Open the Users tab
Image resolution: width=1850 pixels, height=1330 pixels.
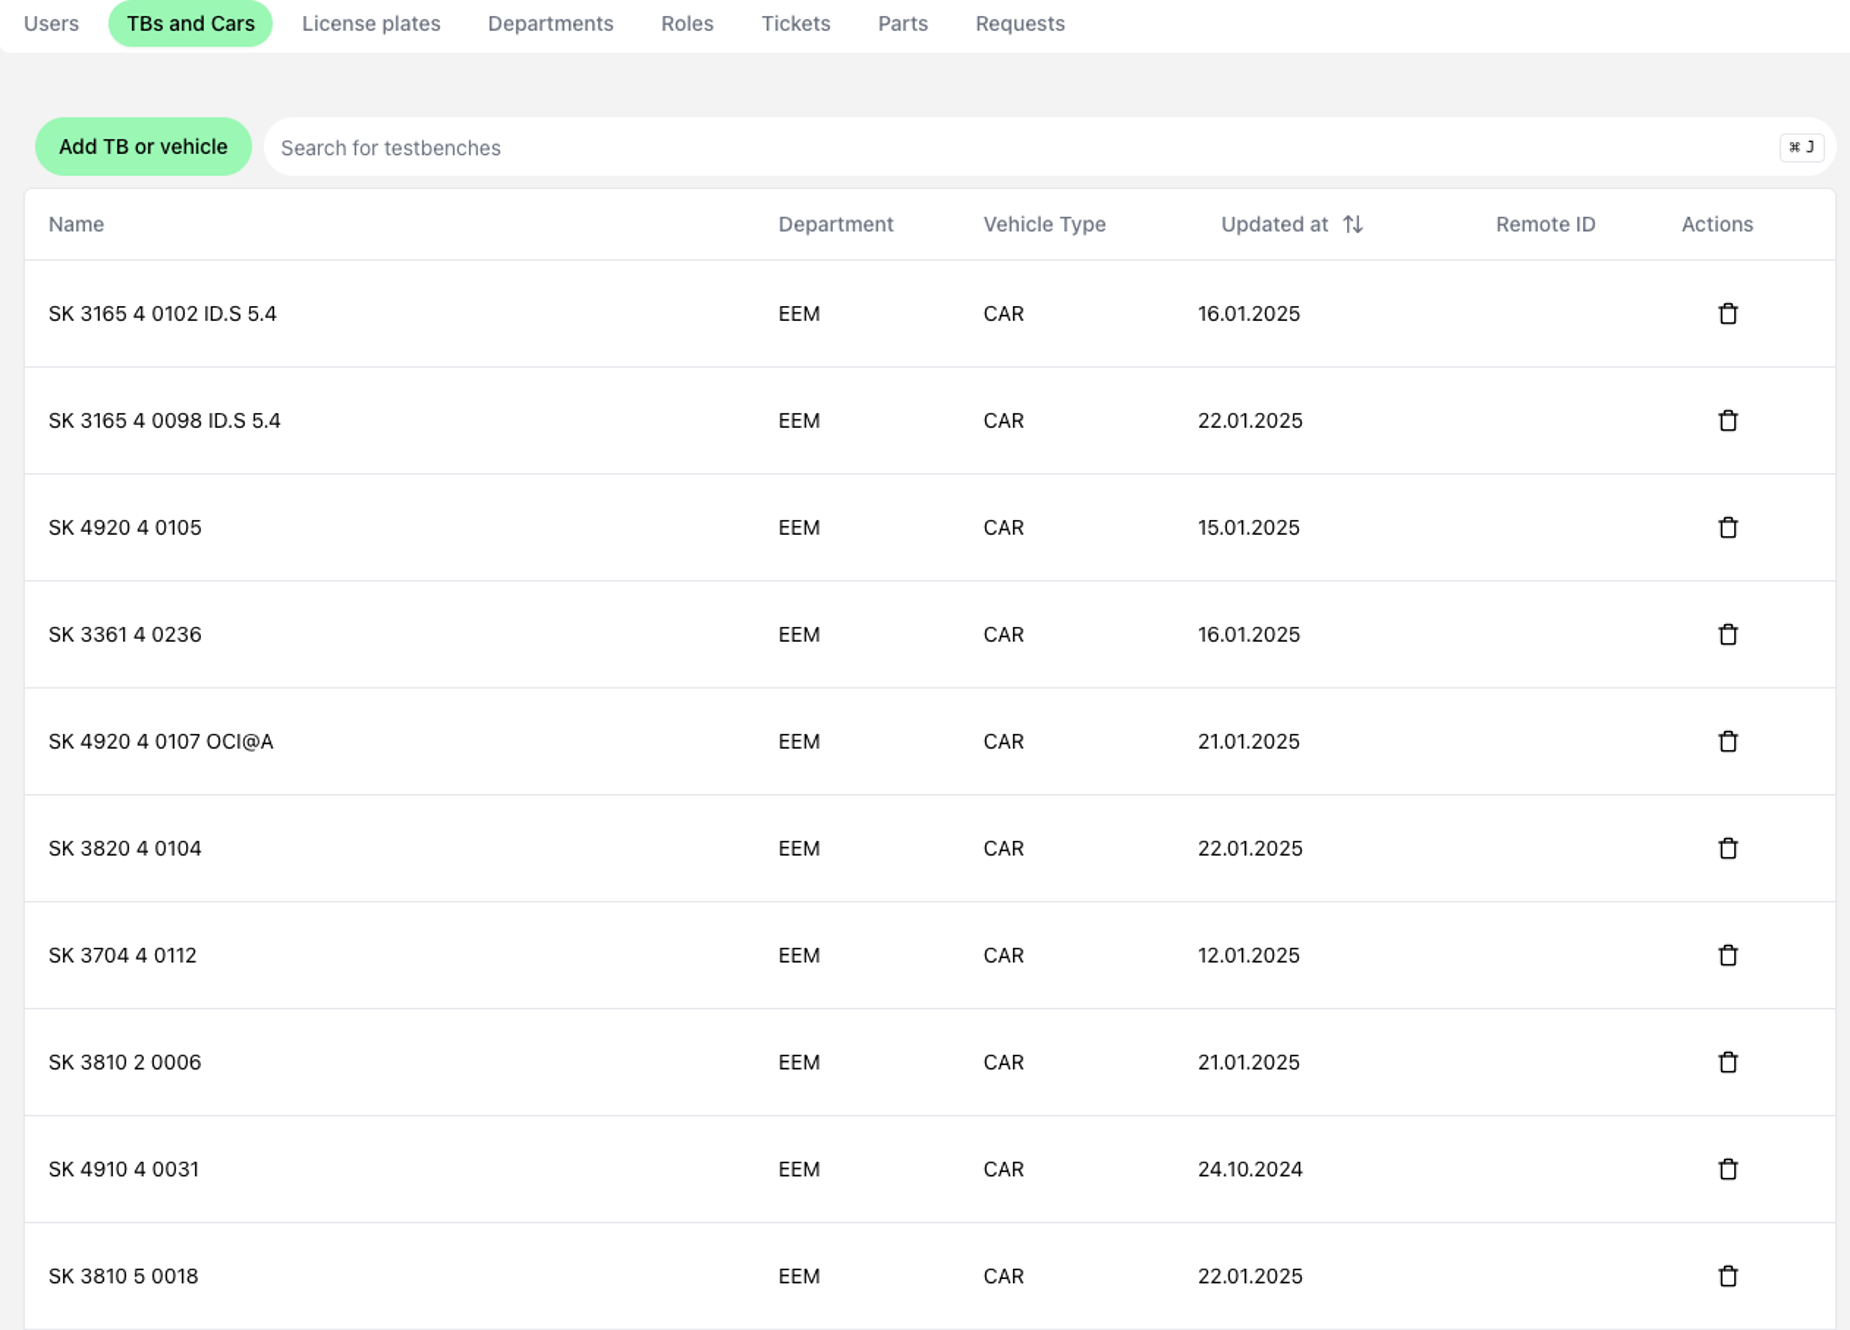pyautogui.click(x=51, y=24)
